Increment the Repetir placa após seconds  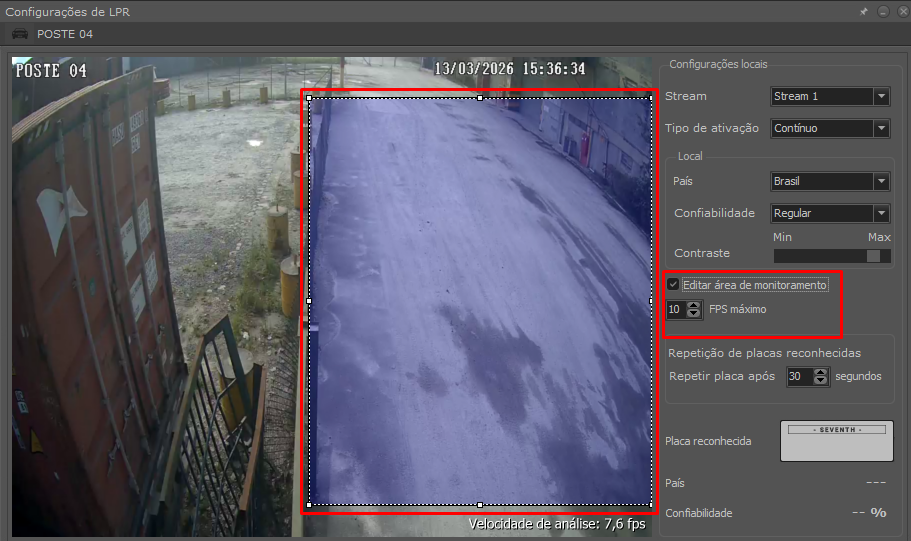[x=821, y=372]
